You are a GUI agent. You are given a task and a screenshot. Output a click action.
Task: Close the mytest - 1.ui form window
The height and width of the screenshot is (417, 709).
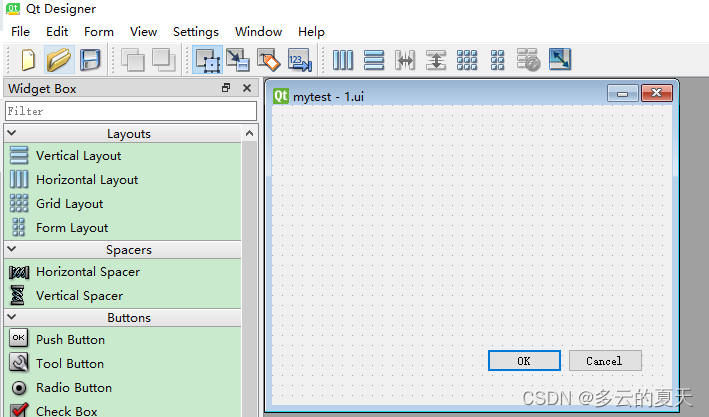(x=657, y=93)
